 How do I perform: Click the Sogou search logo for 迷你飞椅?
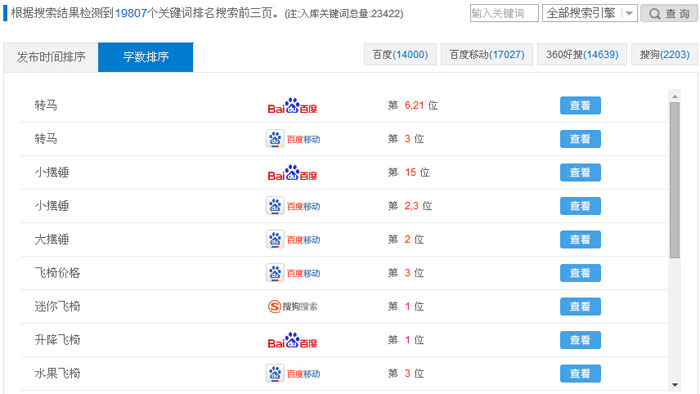pyautogui.click(x=292, y=307)
